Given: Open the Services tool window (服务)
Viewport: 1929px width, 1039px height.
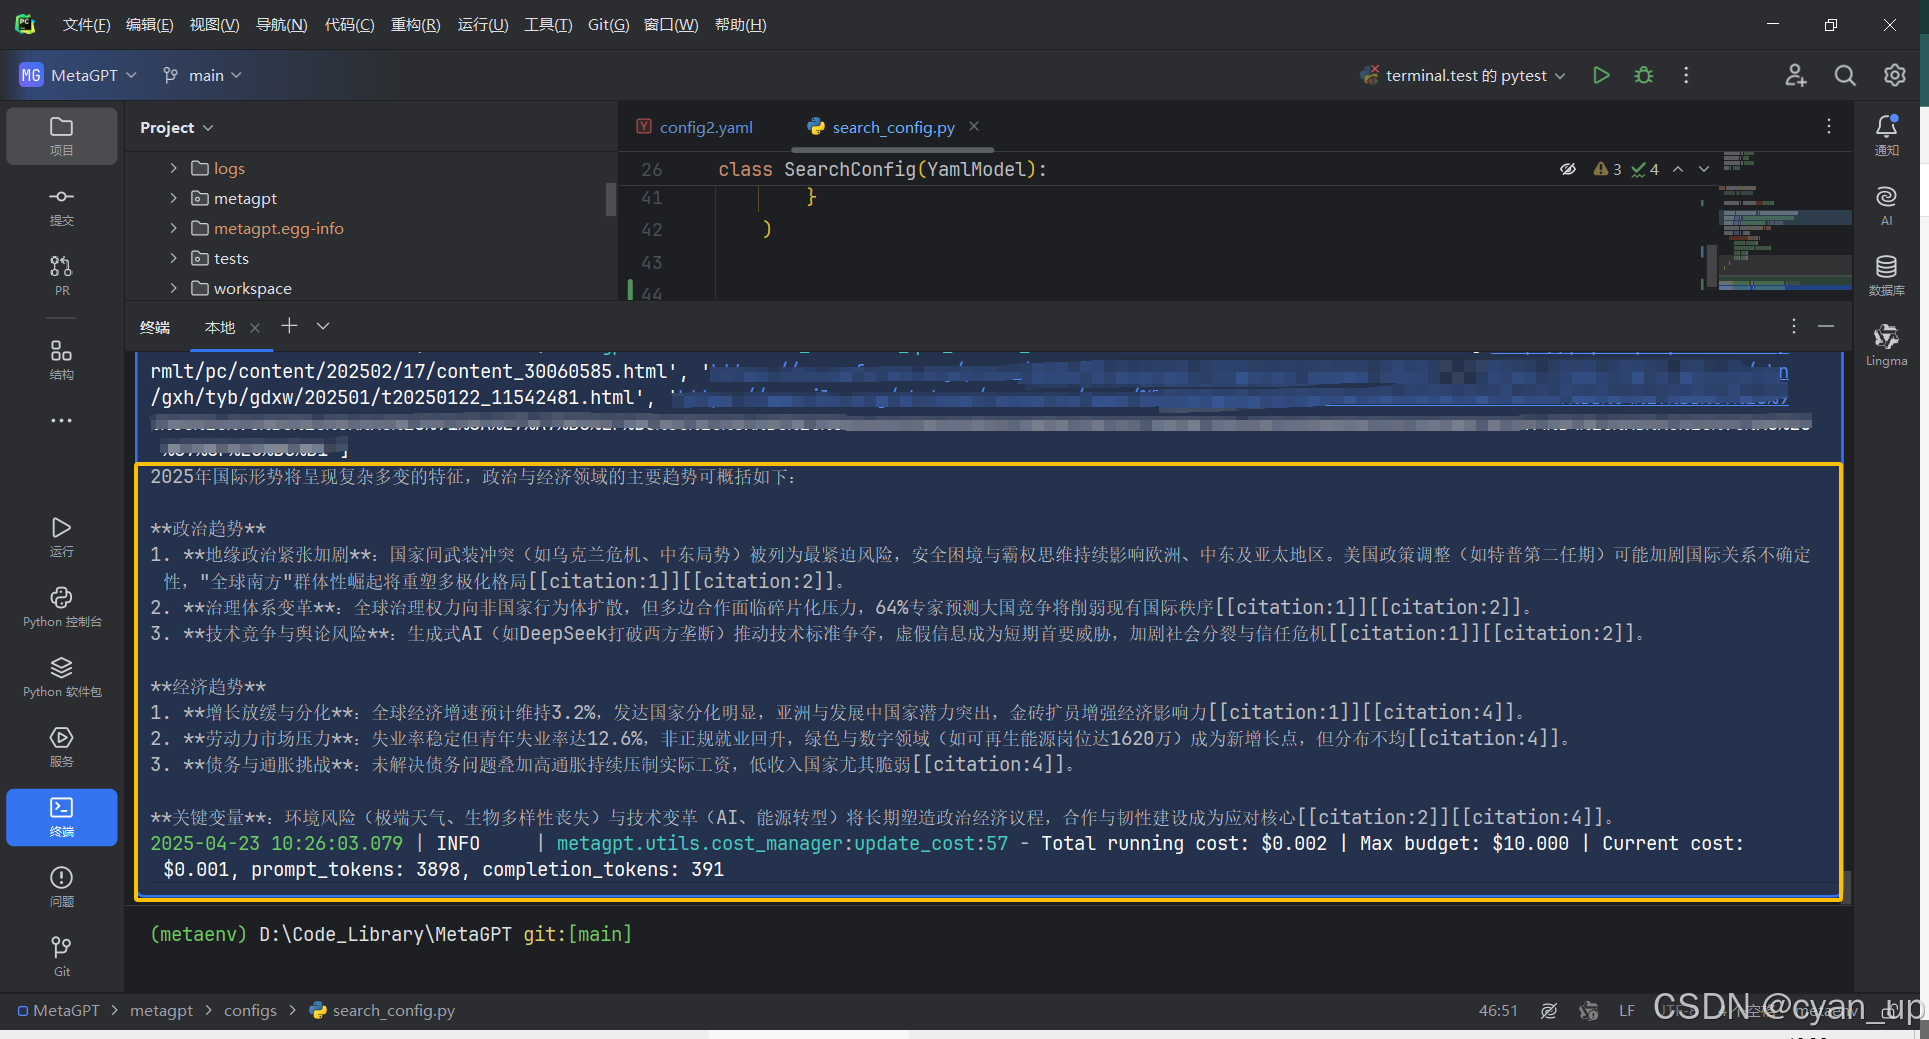Looking at the screenshot, I should tap(62, 746).
